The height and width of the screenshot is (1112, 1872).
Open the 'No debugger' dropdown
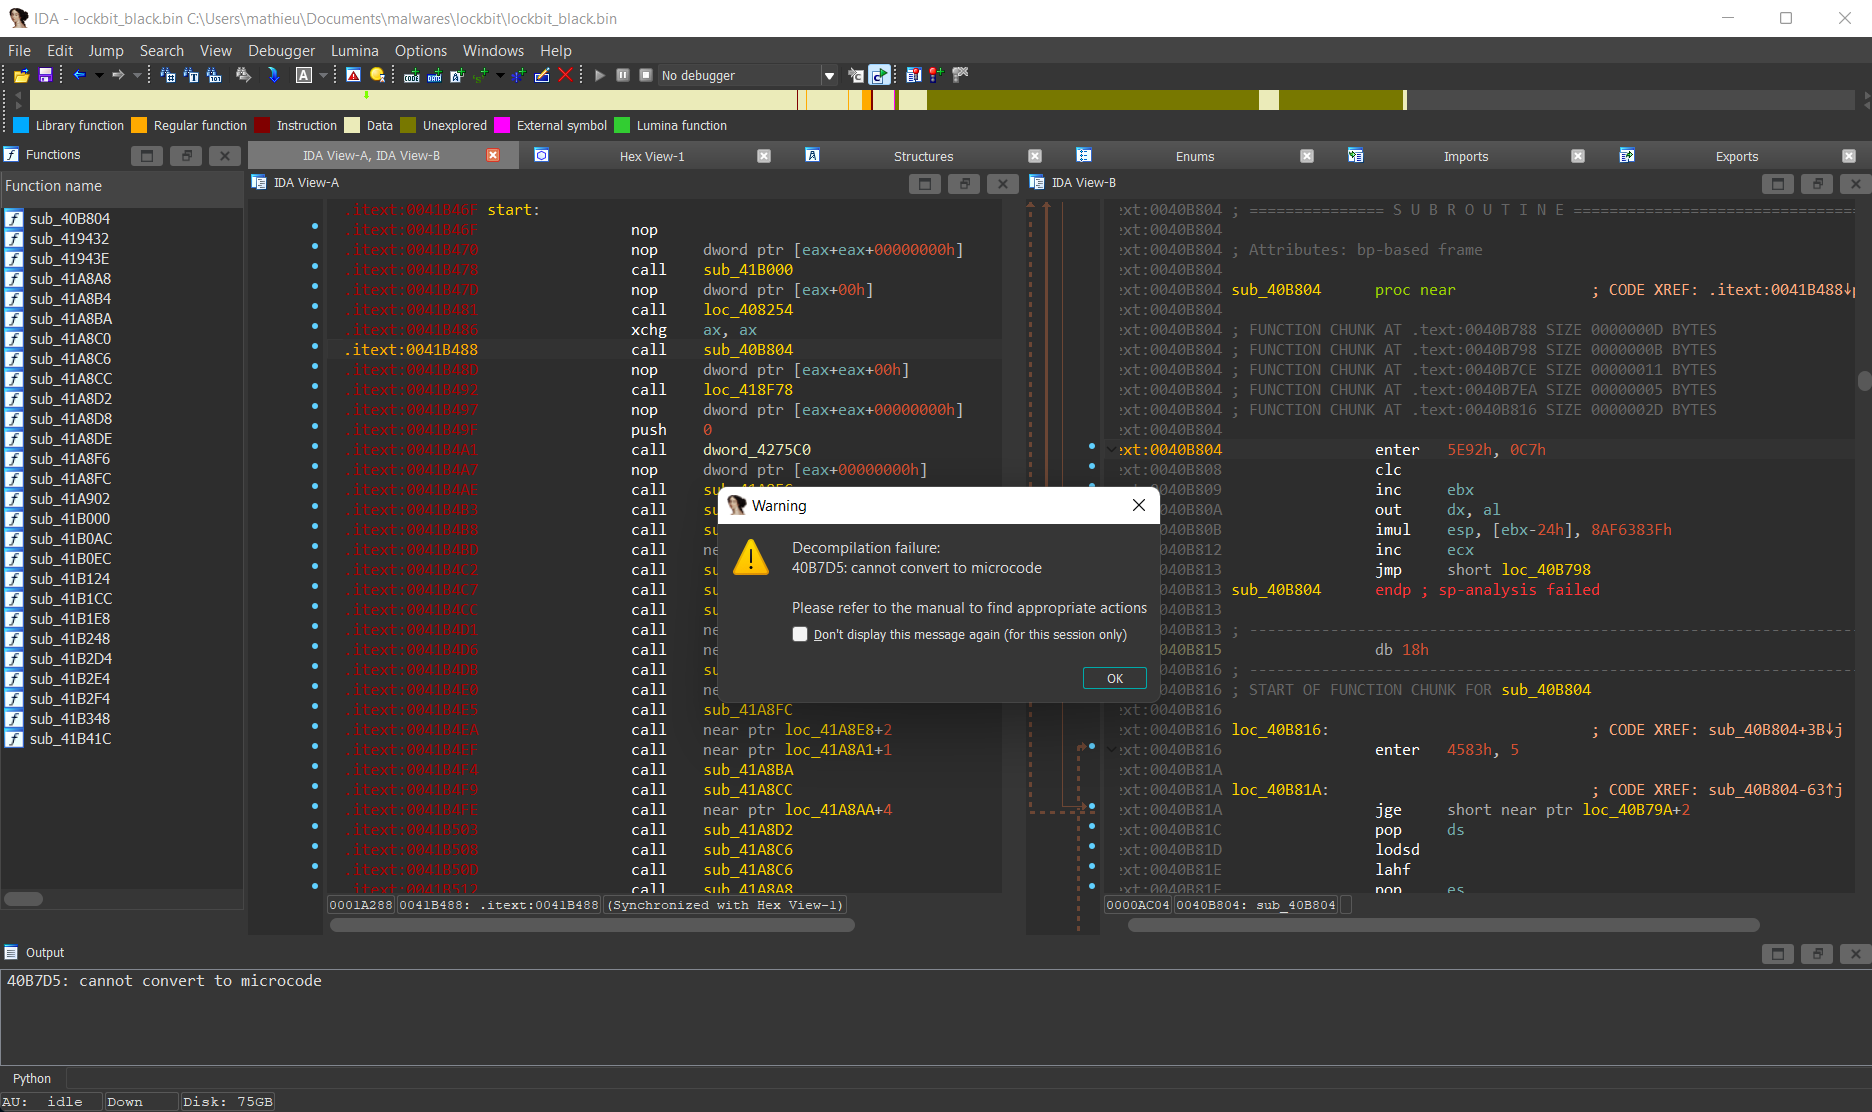click(829, 76)
